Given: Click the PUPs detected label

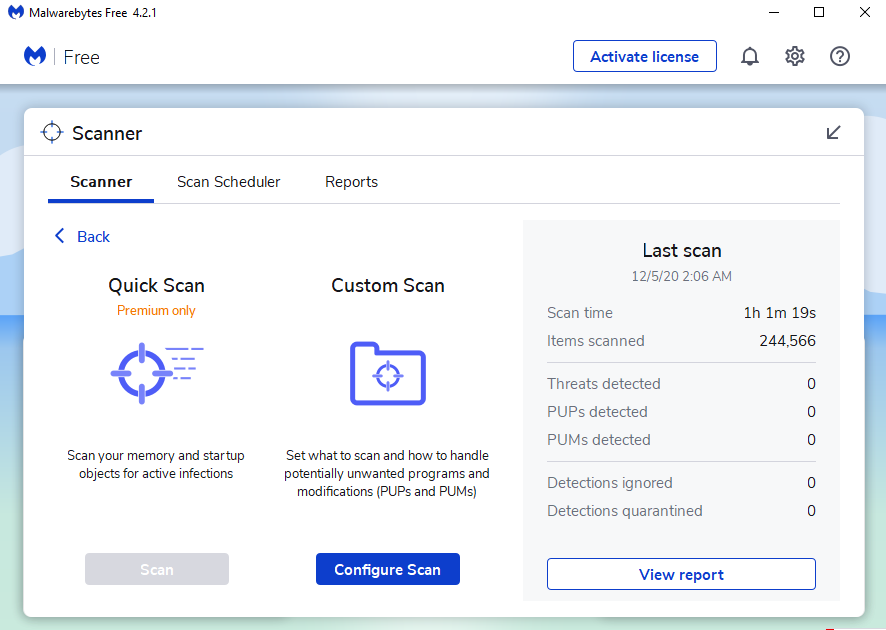Looking at the screenshot, I should 597,411.
